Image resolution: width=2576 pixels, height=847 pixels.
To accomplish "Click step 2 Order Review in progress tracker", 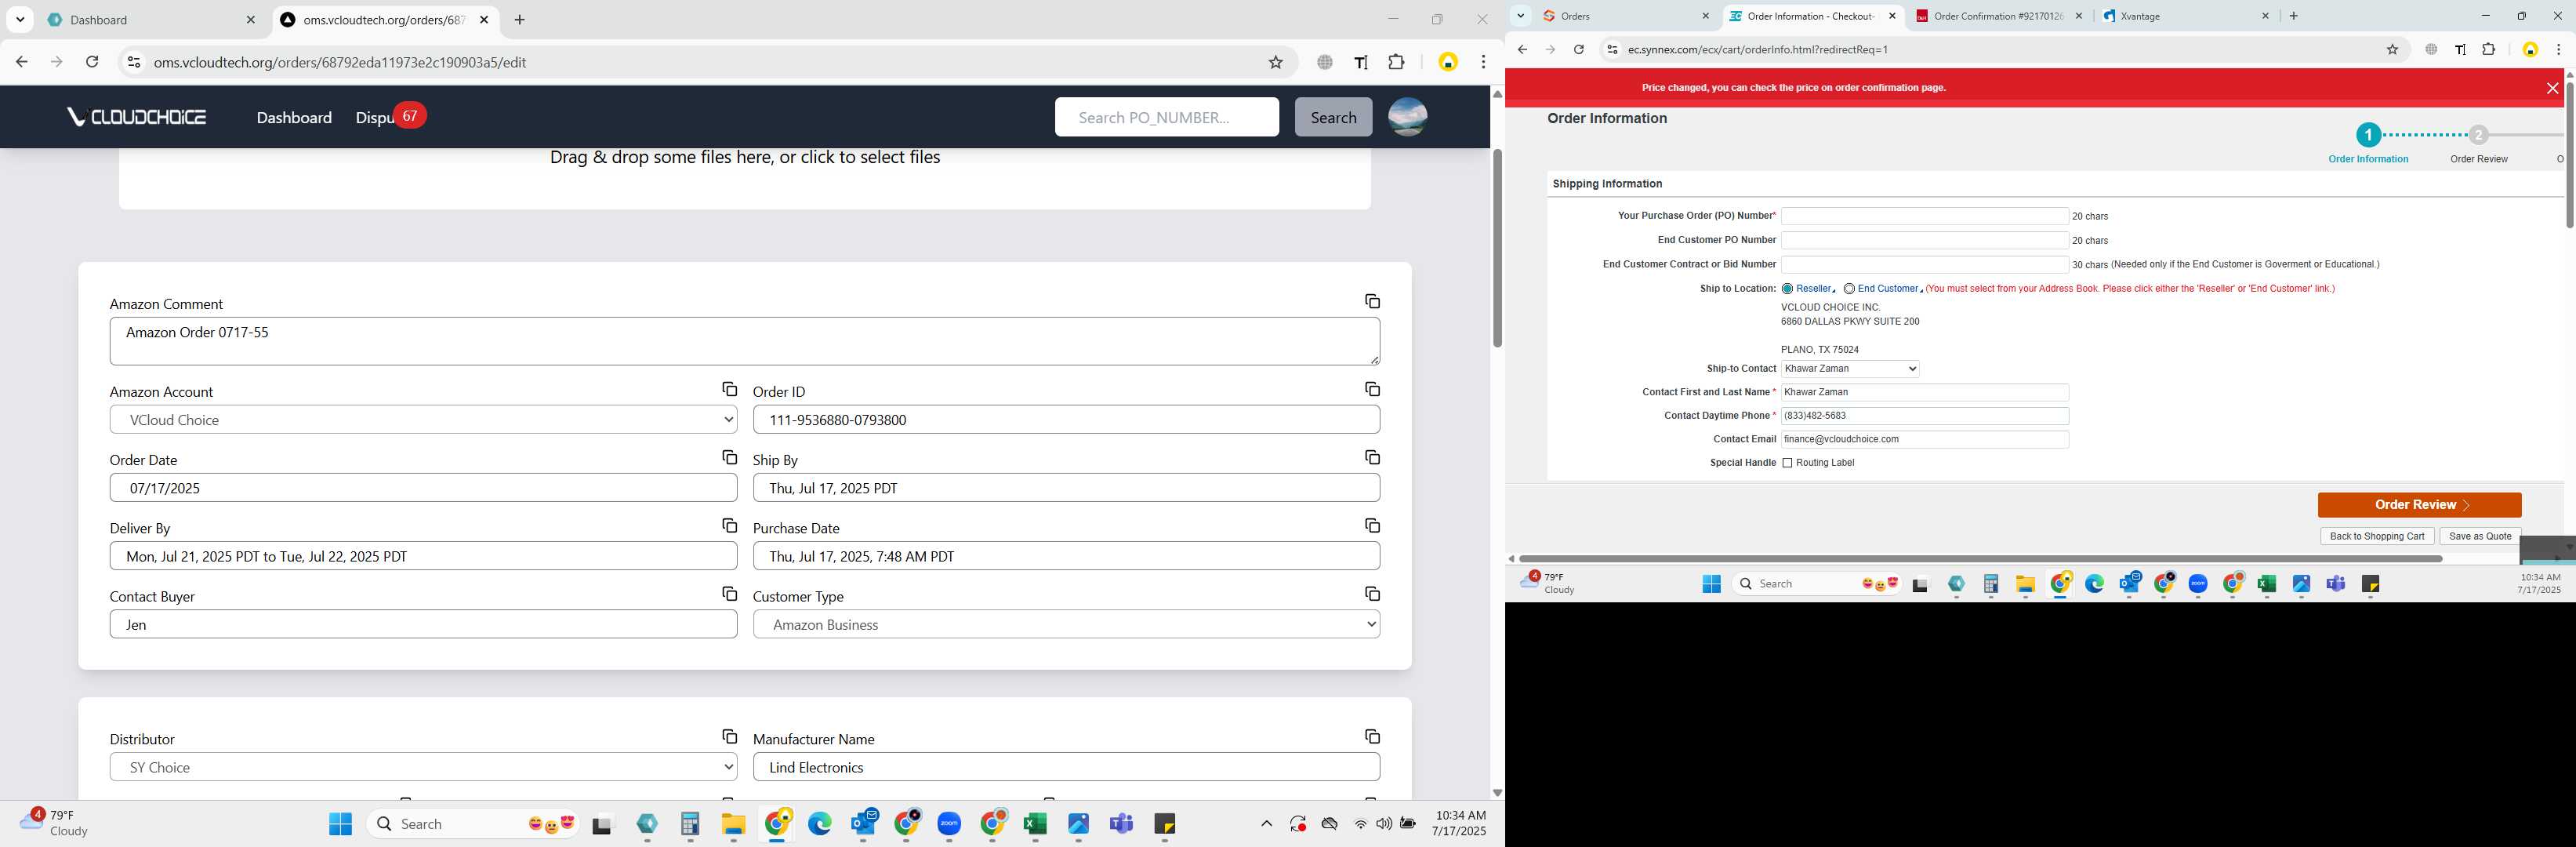I will [2478, 136].
